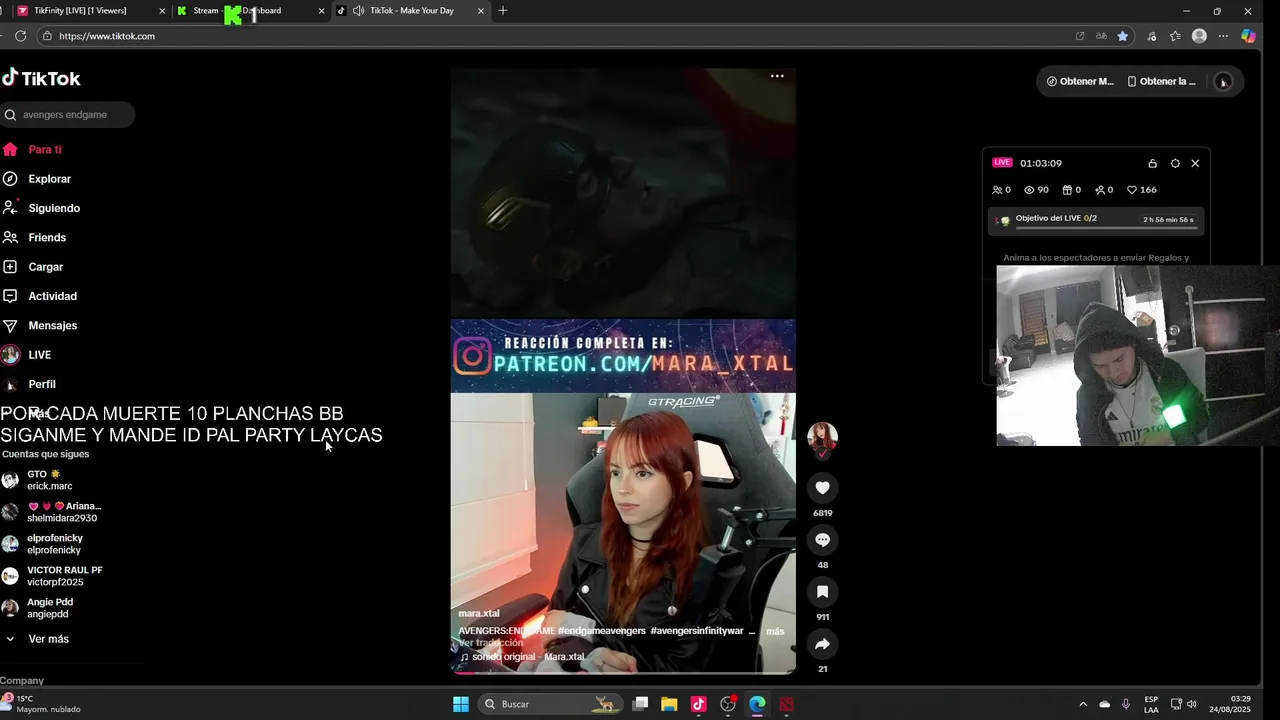Open the Para ti feed
The image size is (1280, 720).
click(45, 149)
